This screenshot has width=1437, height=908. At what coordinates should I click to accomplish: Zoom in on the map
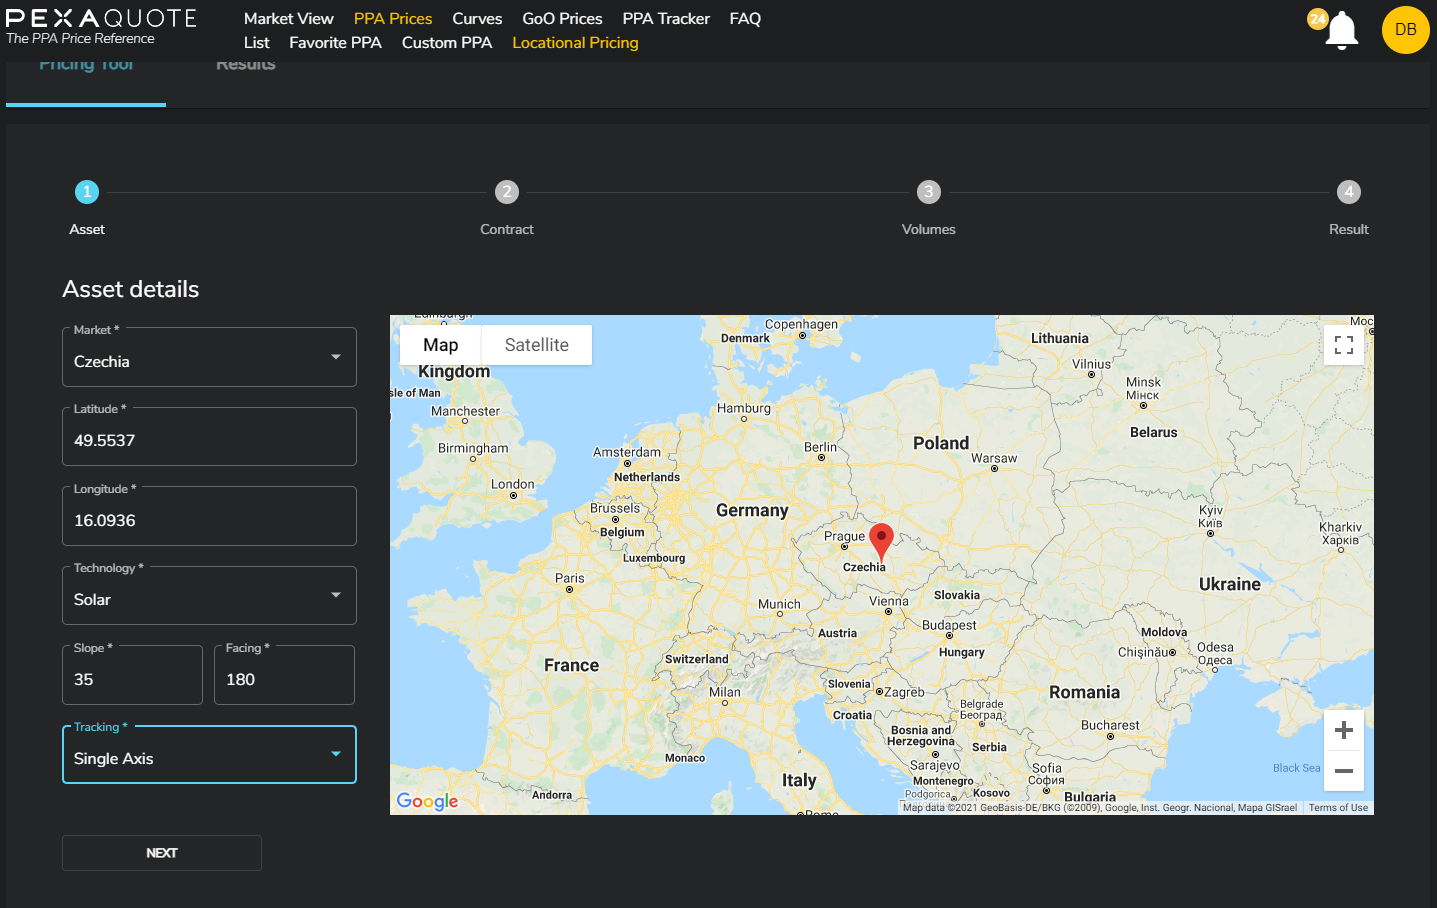(x=1343, y=730)
